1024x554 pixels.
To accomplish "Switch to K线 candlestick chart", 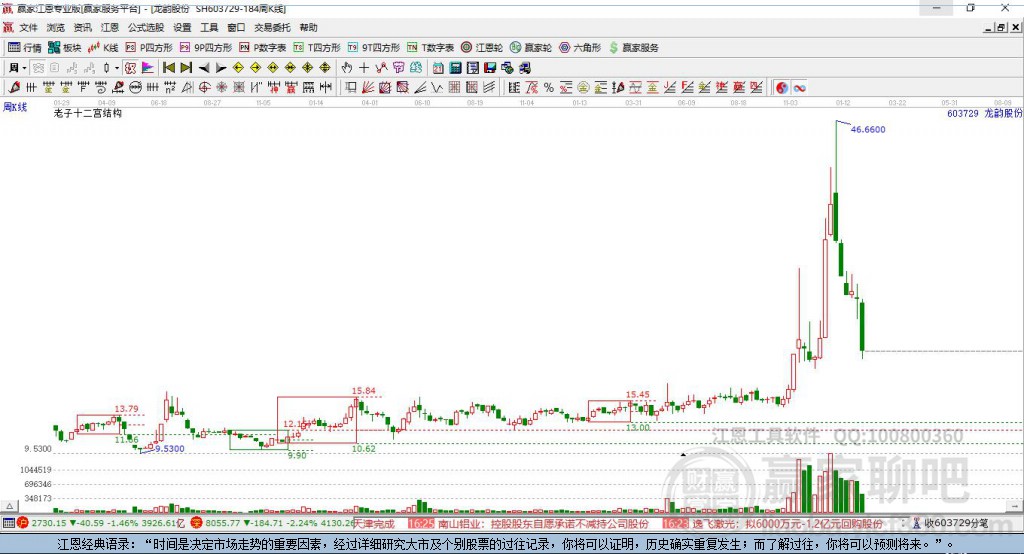I will click(103, 48).
